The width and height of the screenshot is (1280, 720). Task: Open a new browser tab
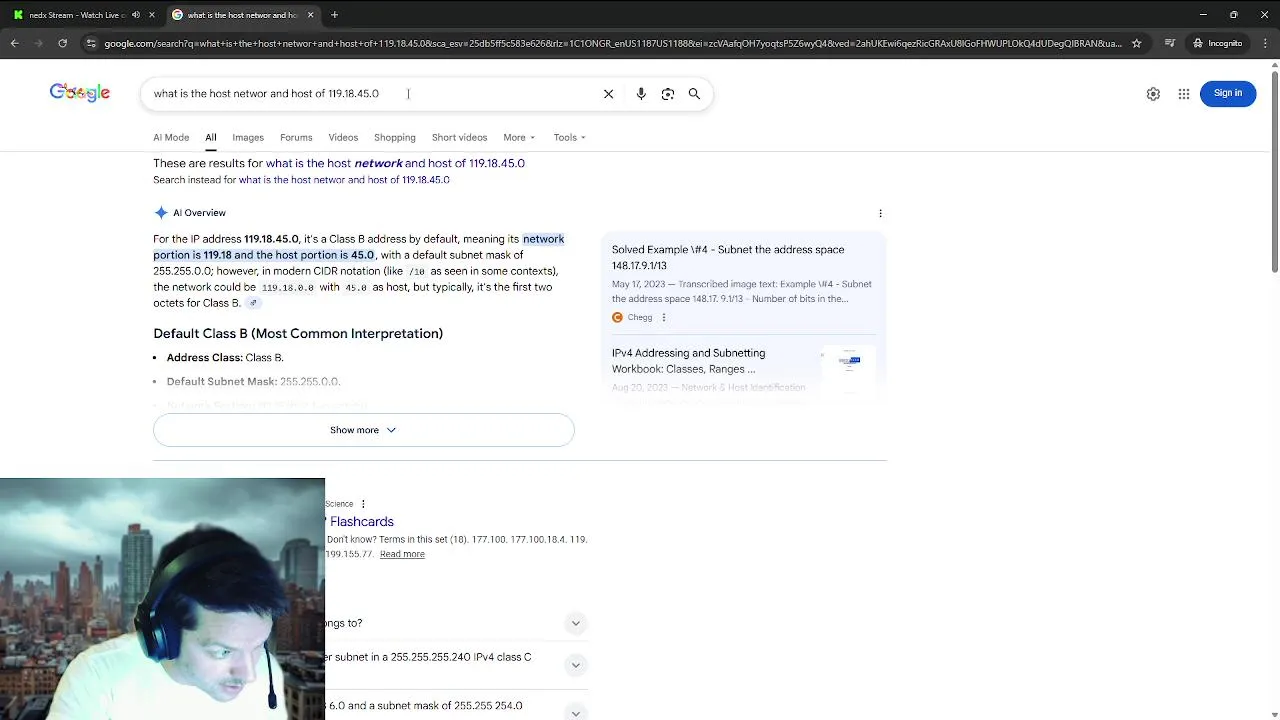(334, 15)
